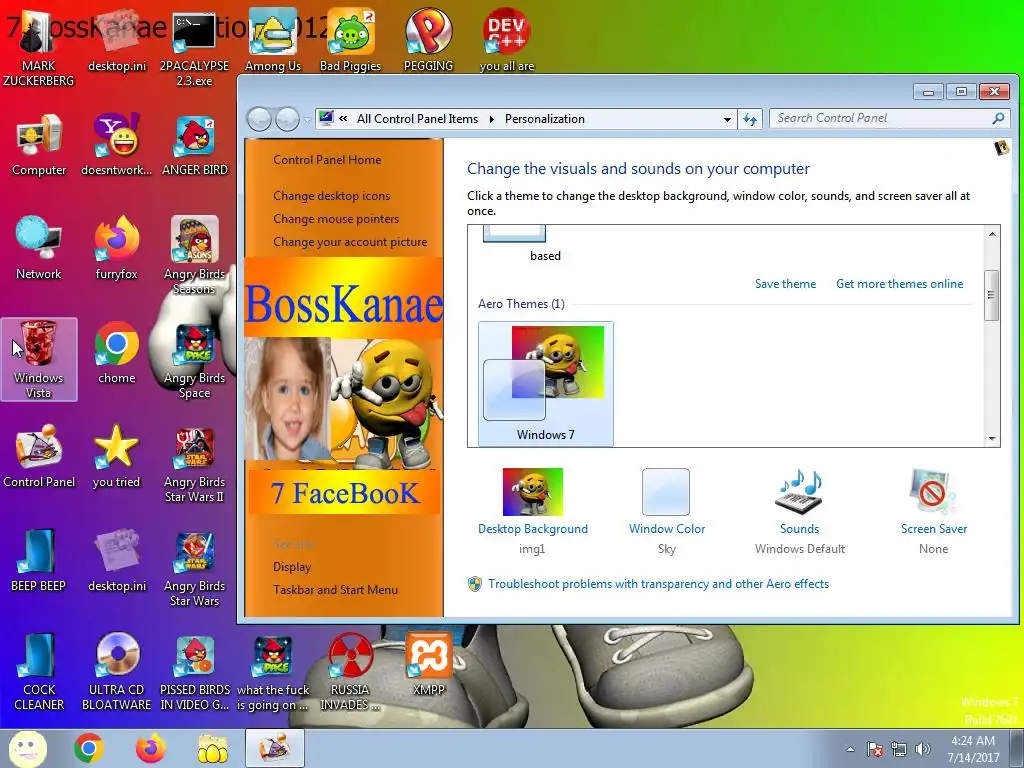The image size is (1024, 768).
Task: Click theme list scroll-down arrow
Action: (992, 439)
